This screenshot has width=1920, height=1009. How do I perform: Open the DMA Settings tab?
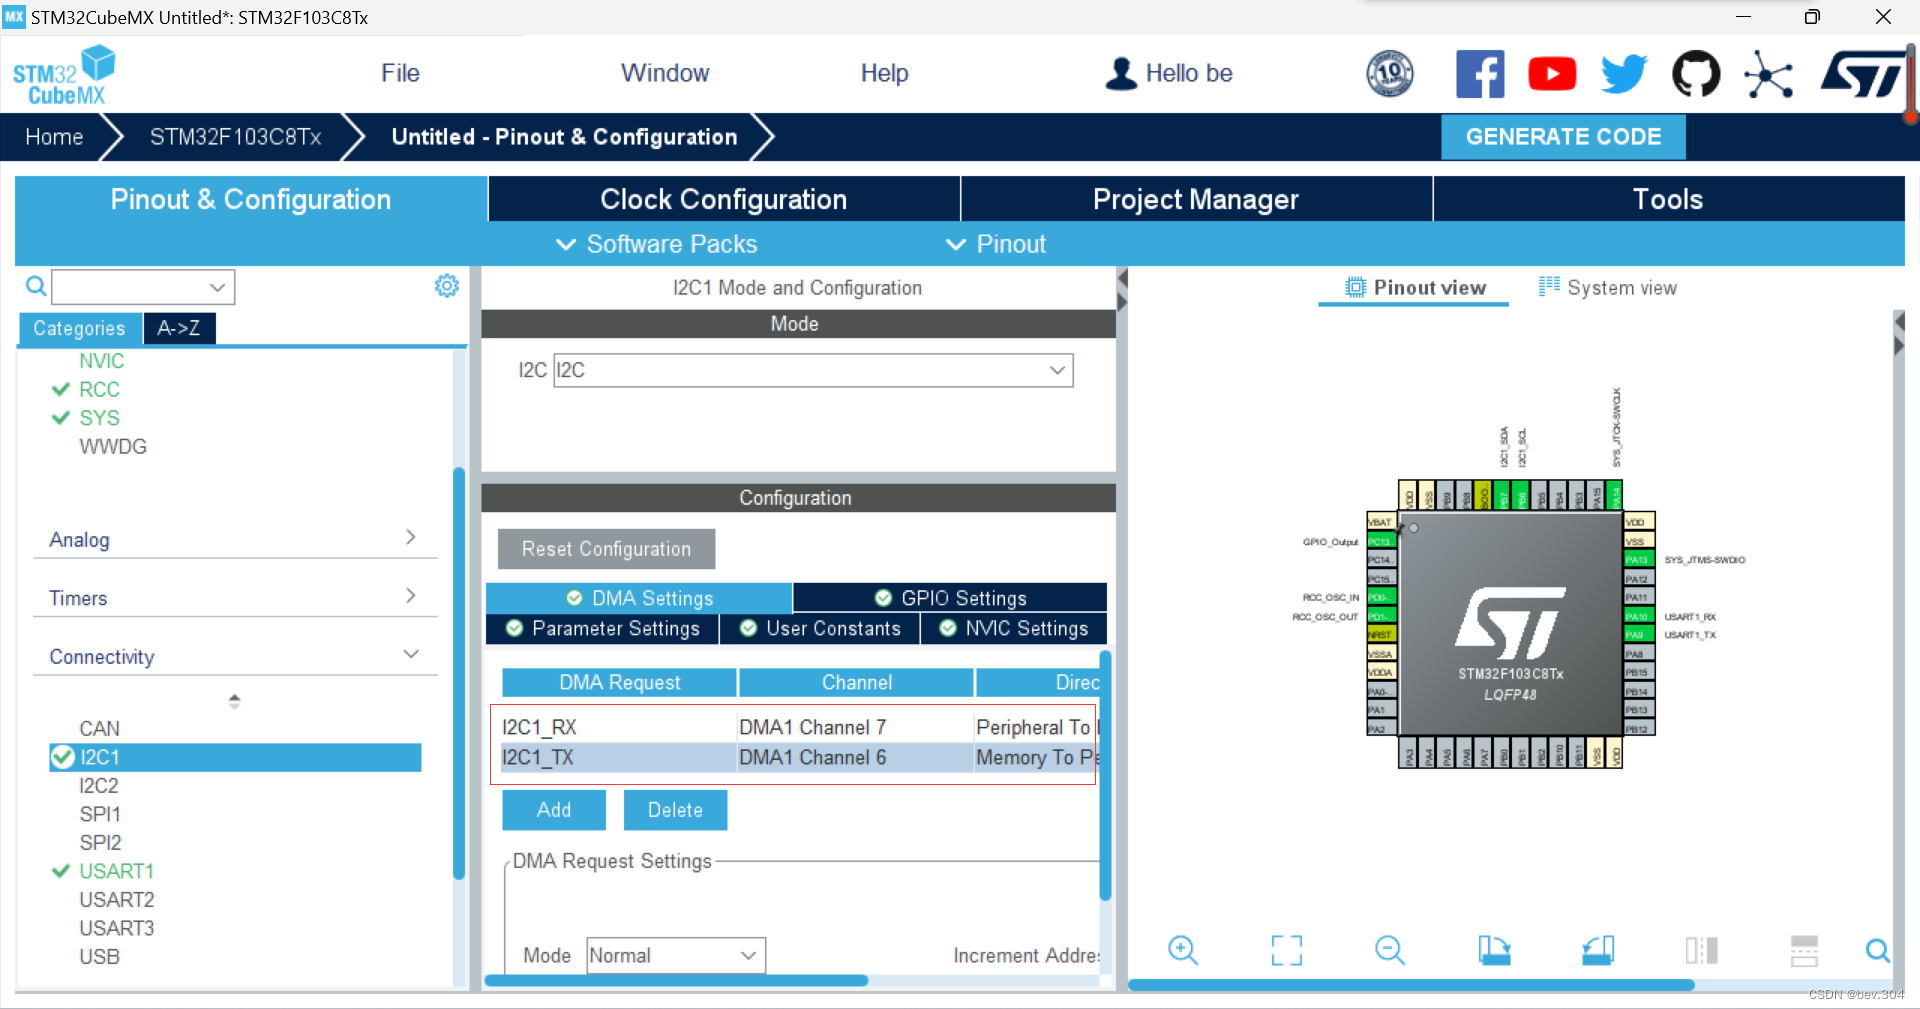pyautogui.click(x=639, y=598)
